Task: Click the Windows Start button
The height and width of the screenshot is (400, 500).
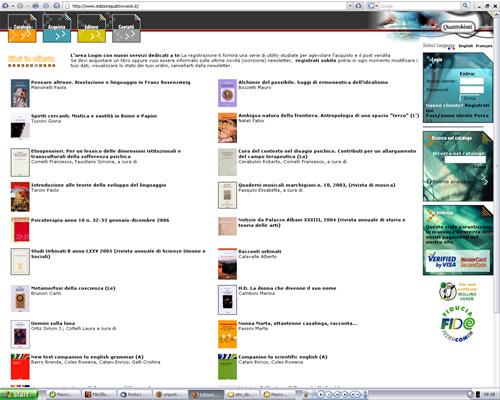Action: click(18, 395)
